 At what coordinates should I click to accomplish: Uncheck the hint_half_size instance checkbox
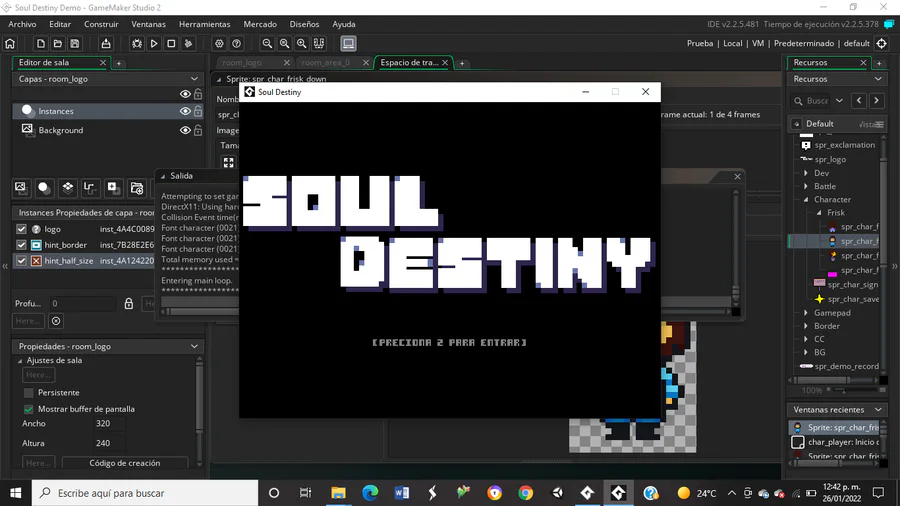click(x=21, y=260)
